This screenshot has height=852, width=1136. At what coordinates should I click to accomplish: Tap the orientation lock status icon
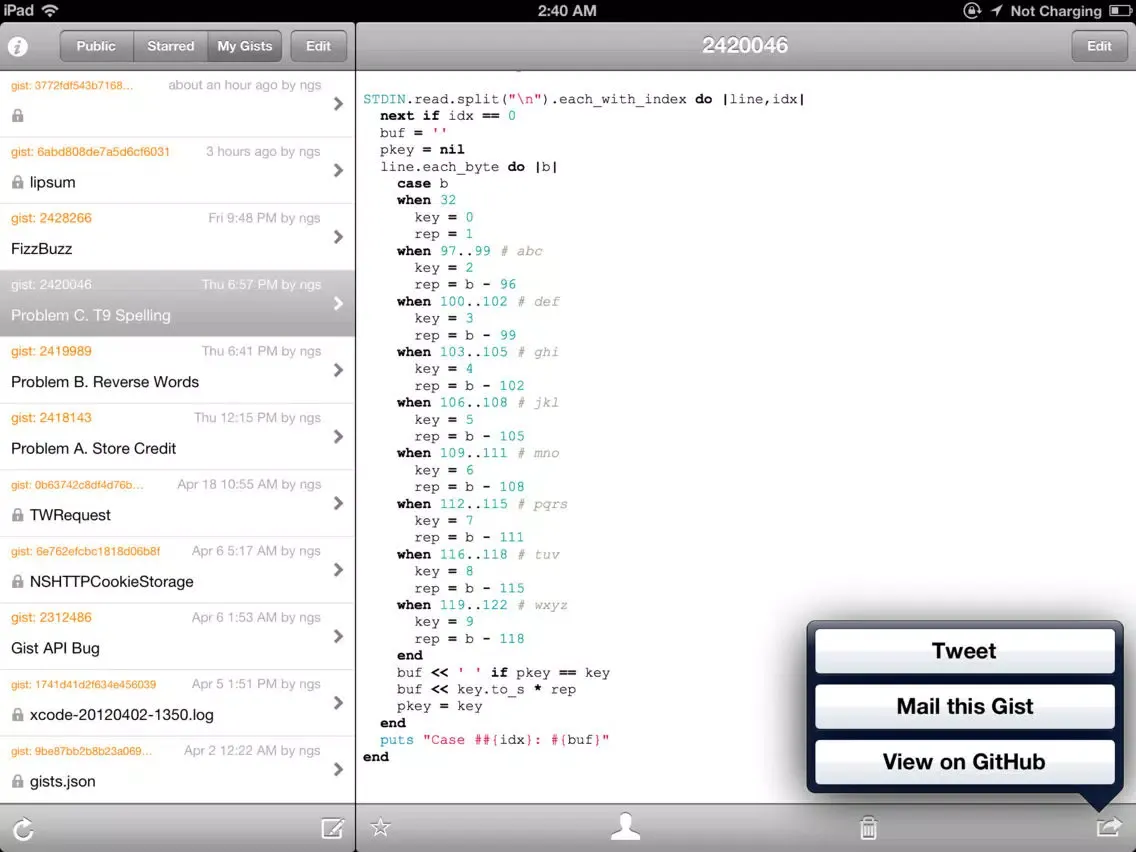[972, 10]
